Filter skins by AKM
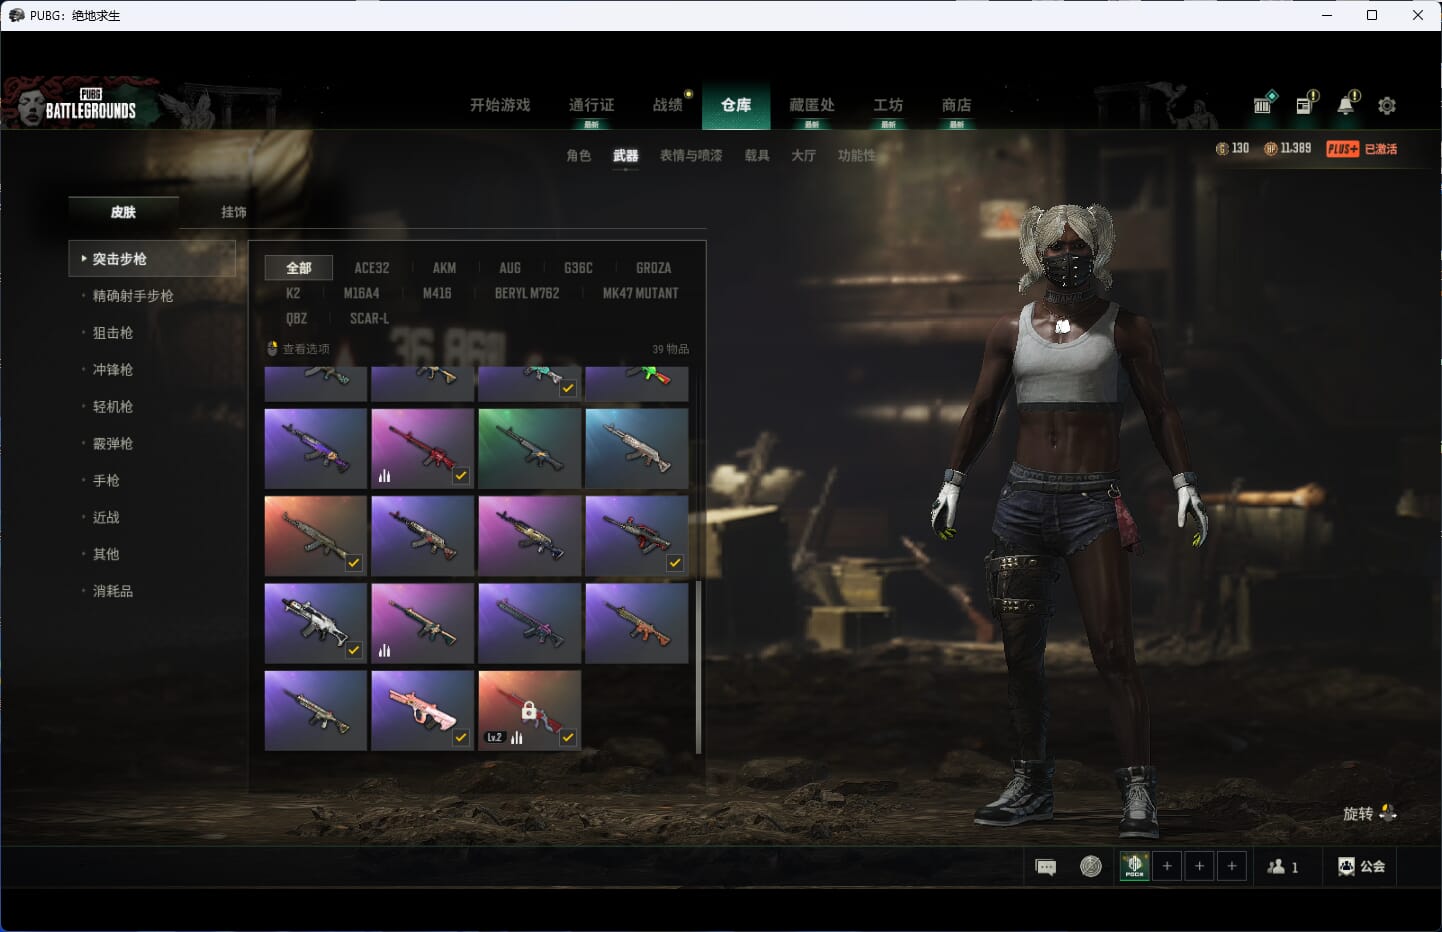 point(444,268)
